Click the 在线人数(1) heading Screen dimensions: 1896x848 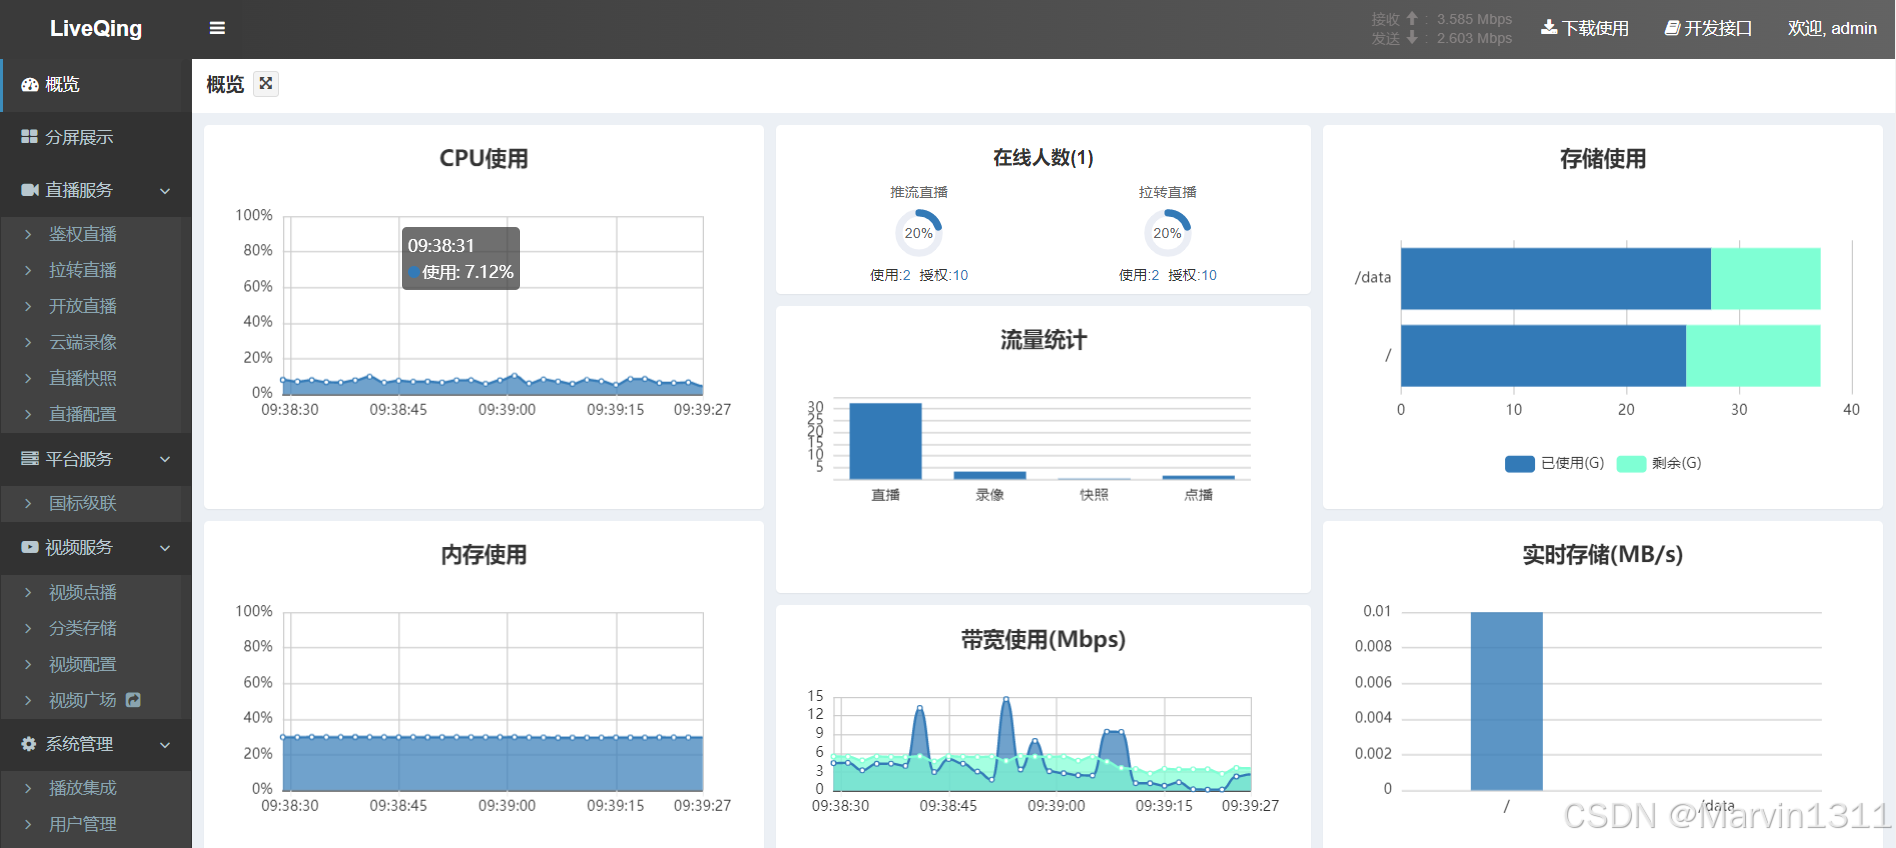[x=1043, y=157]
